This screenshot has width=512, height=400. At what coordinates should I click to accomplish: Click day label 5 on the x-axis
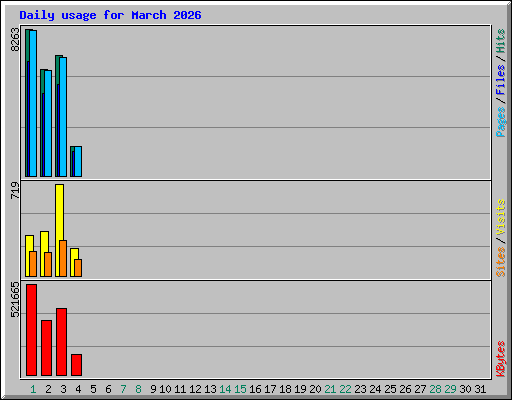[x=93, y=389]
